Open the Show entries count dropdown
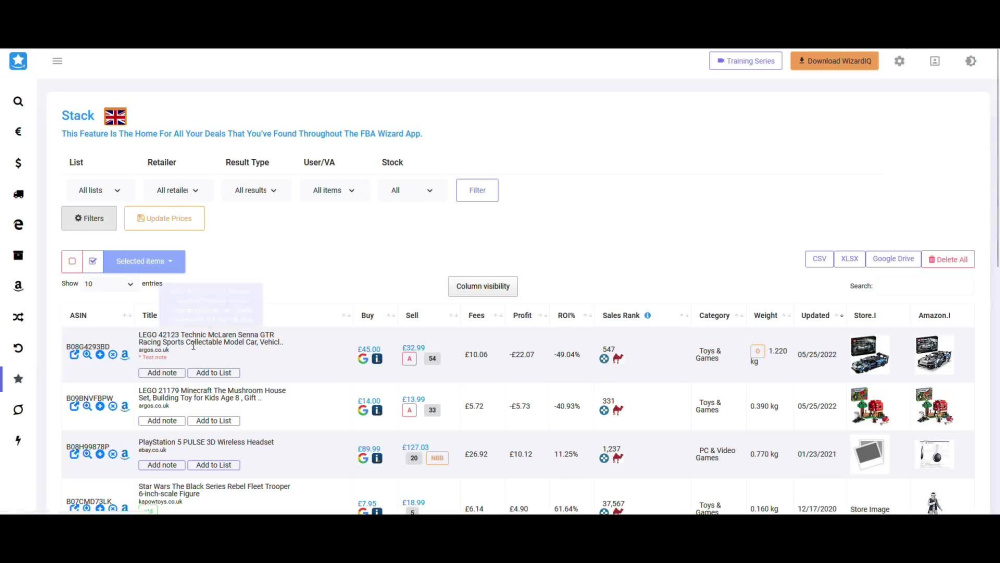The image size is (1000, 563). coord(108,284)
